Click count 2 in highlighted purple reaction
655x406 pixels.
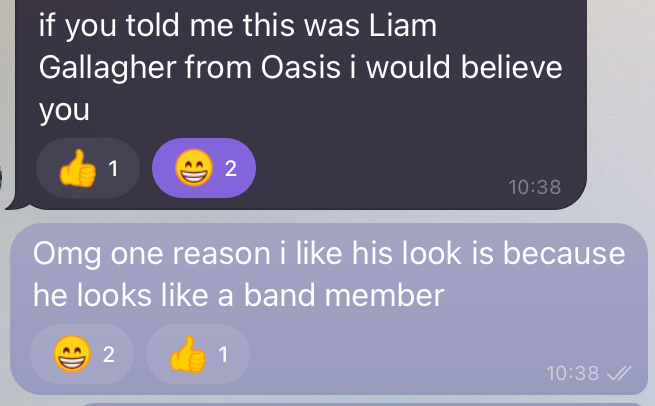click(x=231, y=168)
